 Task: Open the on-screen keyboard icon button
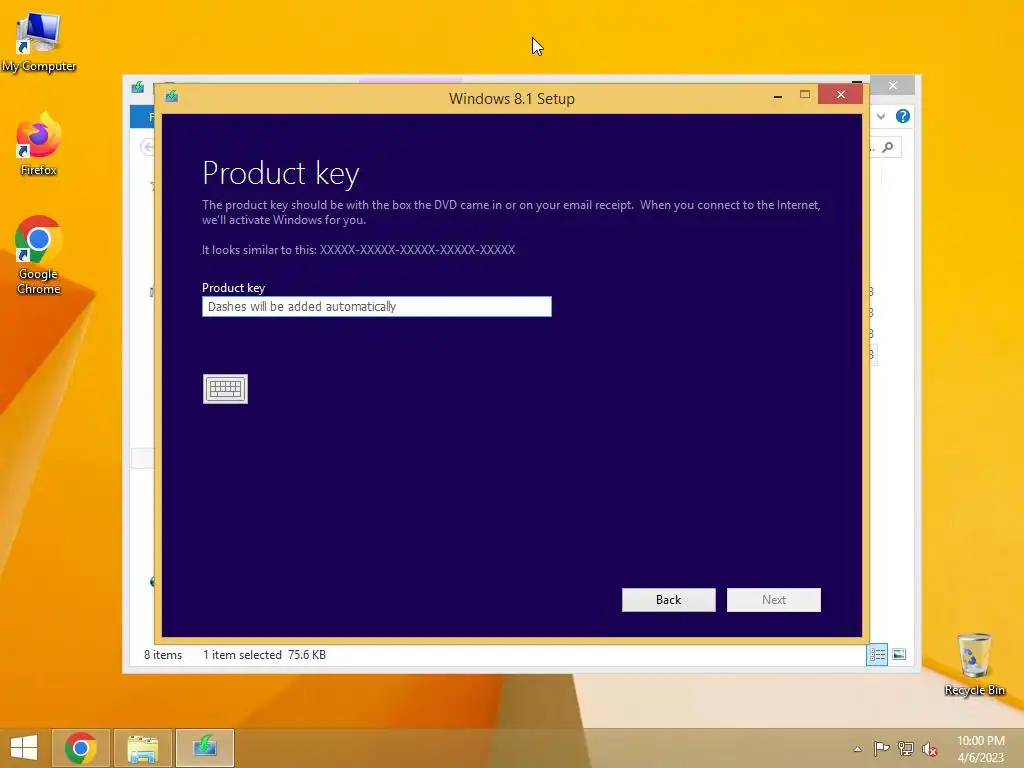coord(225,389)
